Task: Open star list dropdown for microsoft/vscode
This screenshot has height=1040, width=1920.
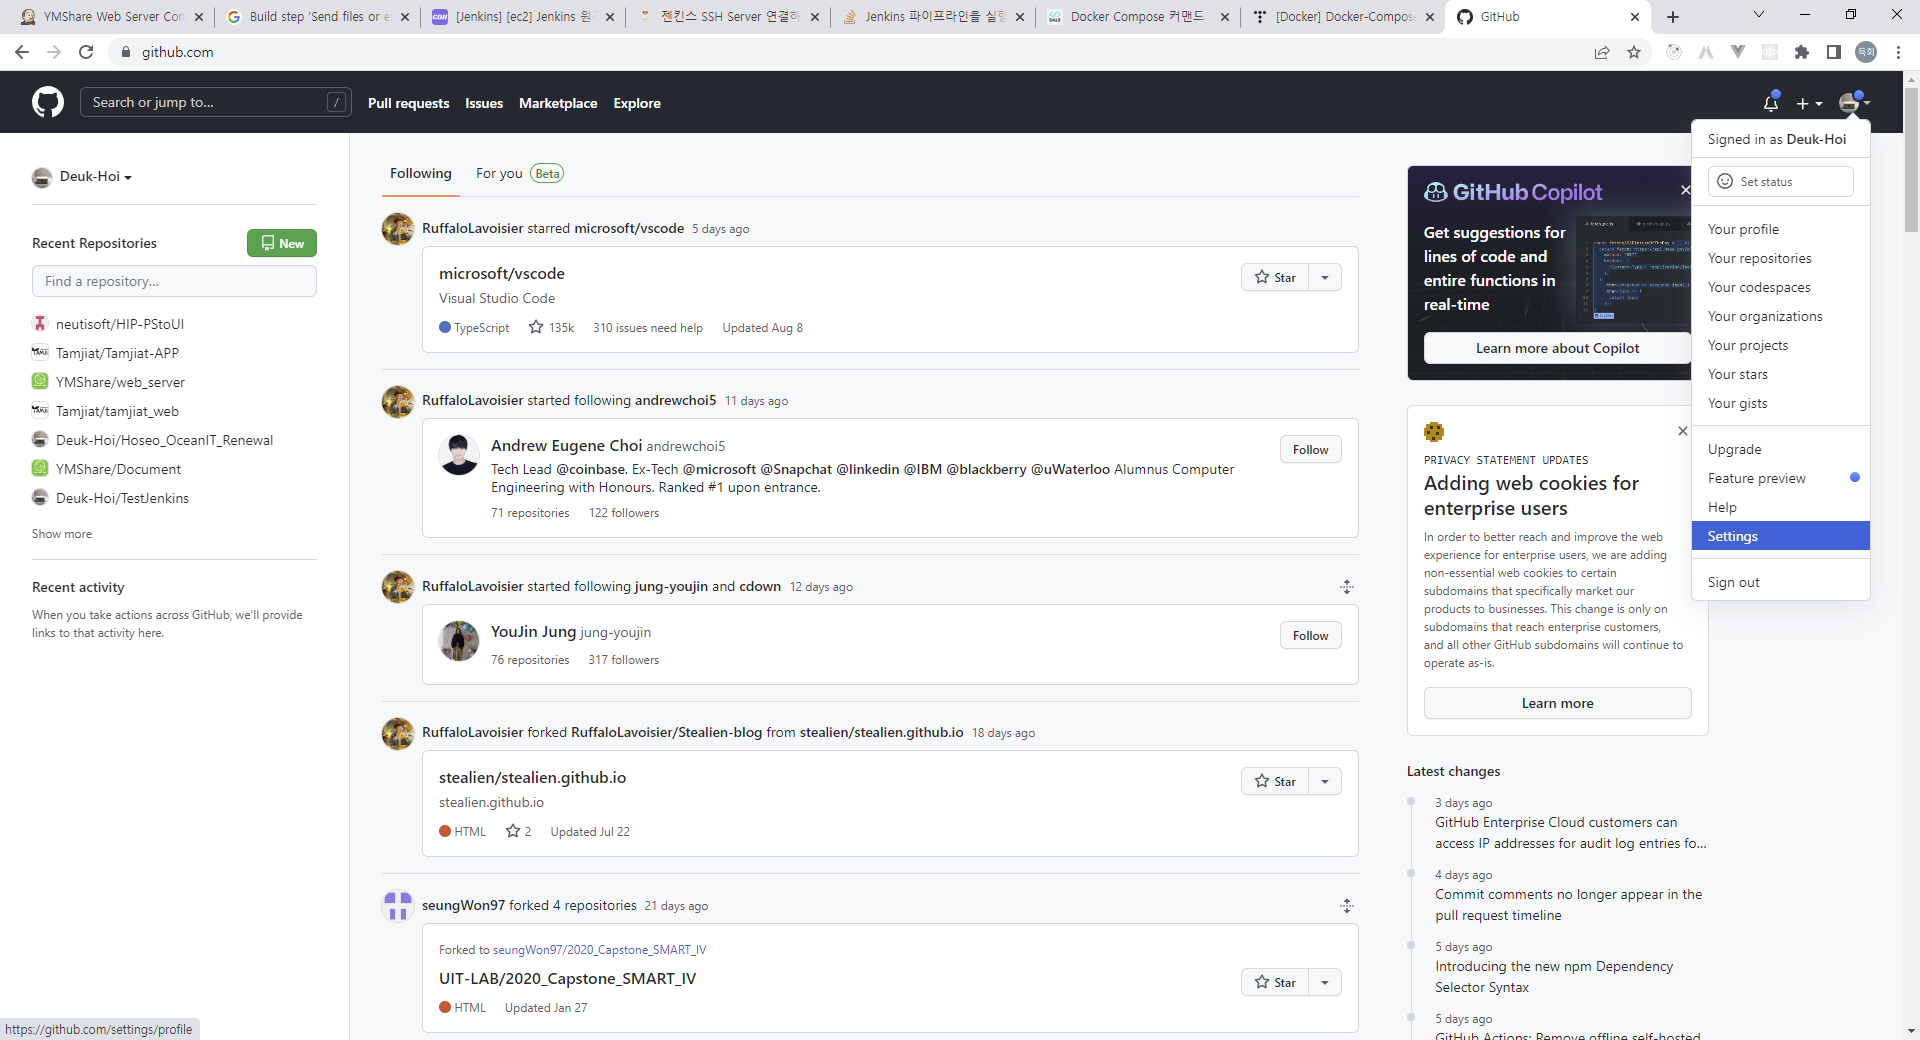Action: click(1325, 278)
